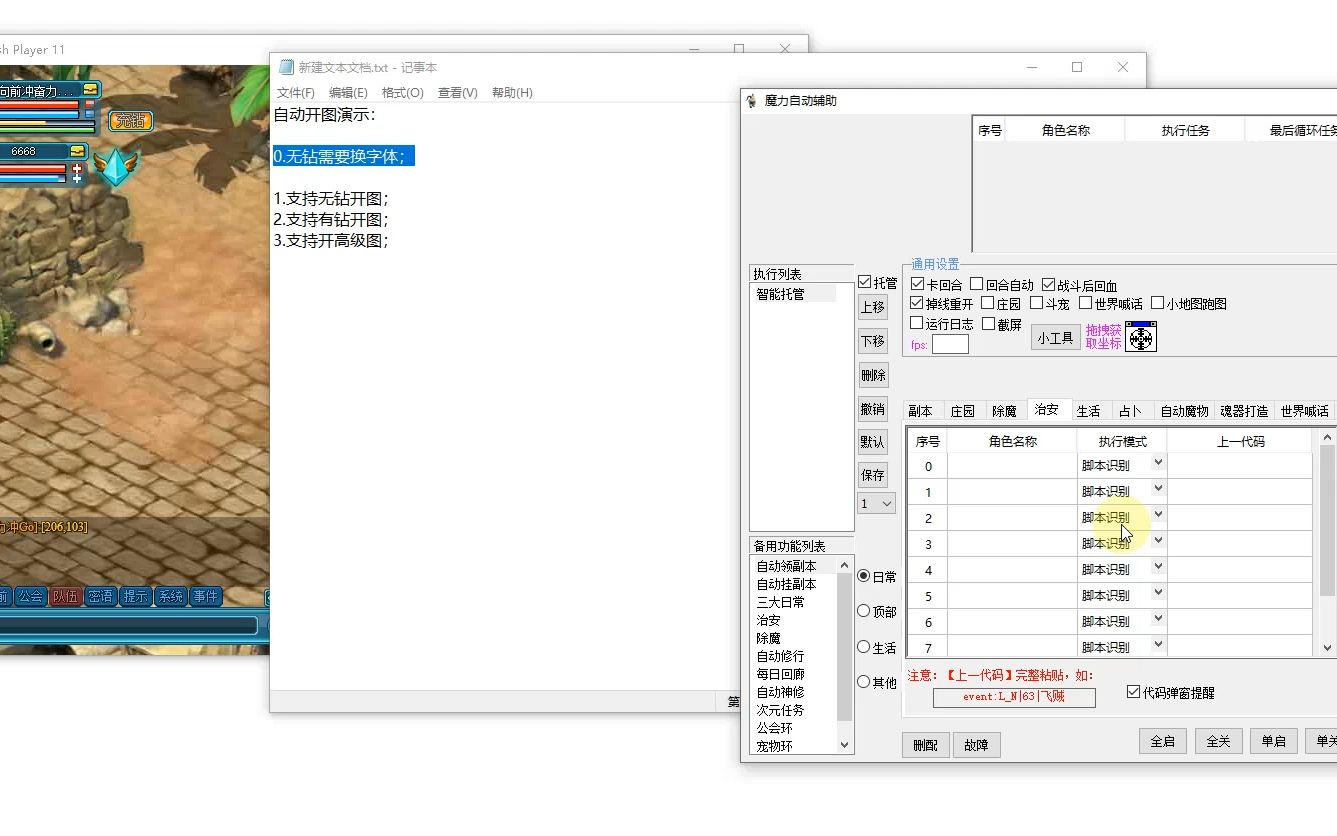The height and width of the screenshot is (836, 1337).
Task: Open Notepad 查看(V) menu
Action: pos(458,92)
